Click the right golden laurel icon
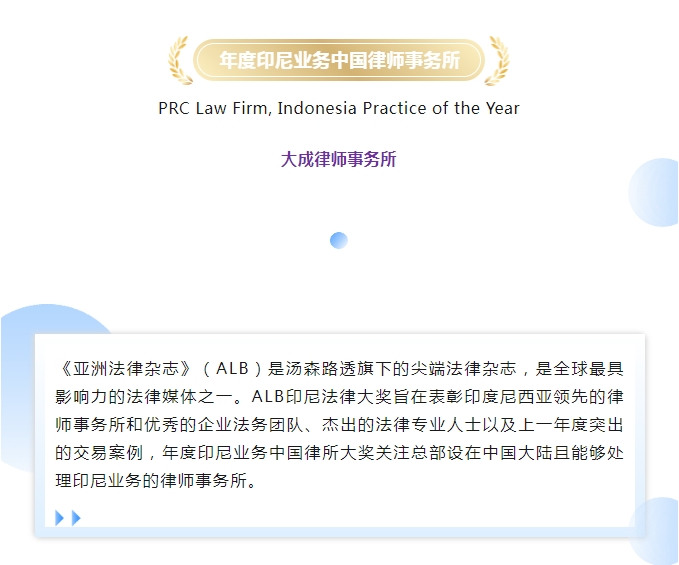This screenshot has height=565, width=679. [x=497, y=60]
